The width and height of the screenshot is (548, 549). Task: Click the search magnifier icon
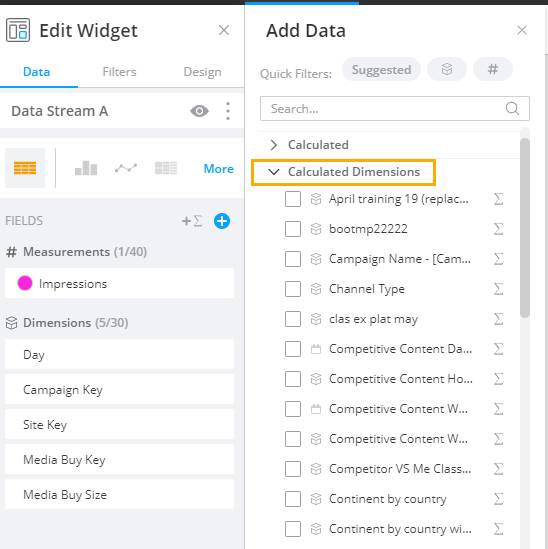point(512,109)
